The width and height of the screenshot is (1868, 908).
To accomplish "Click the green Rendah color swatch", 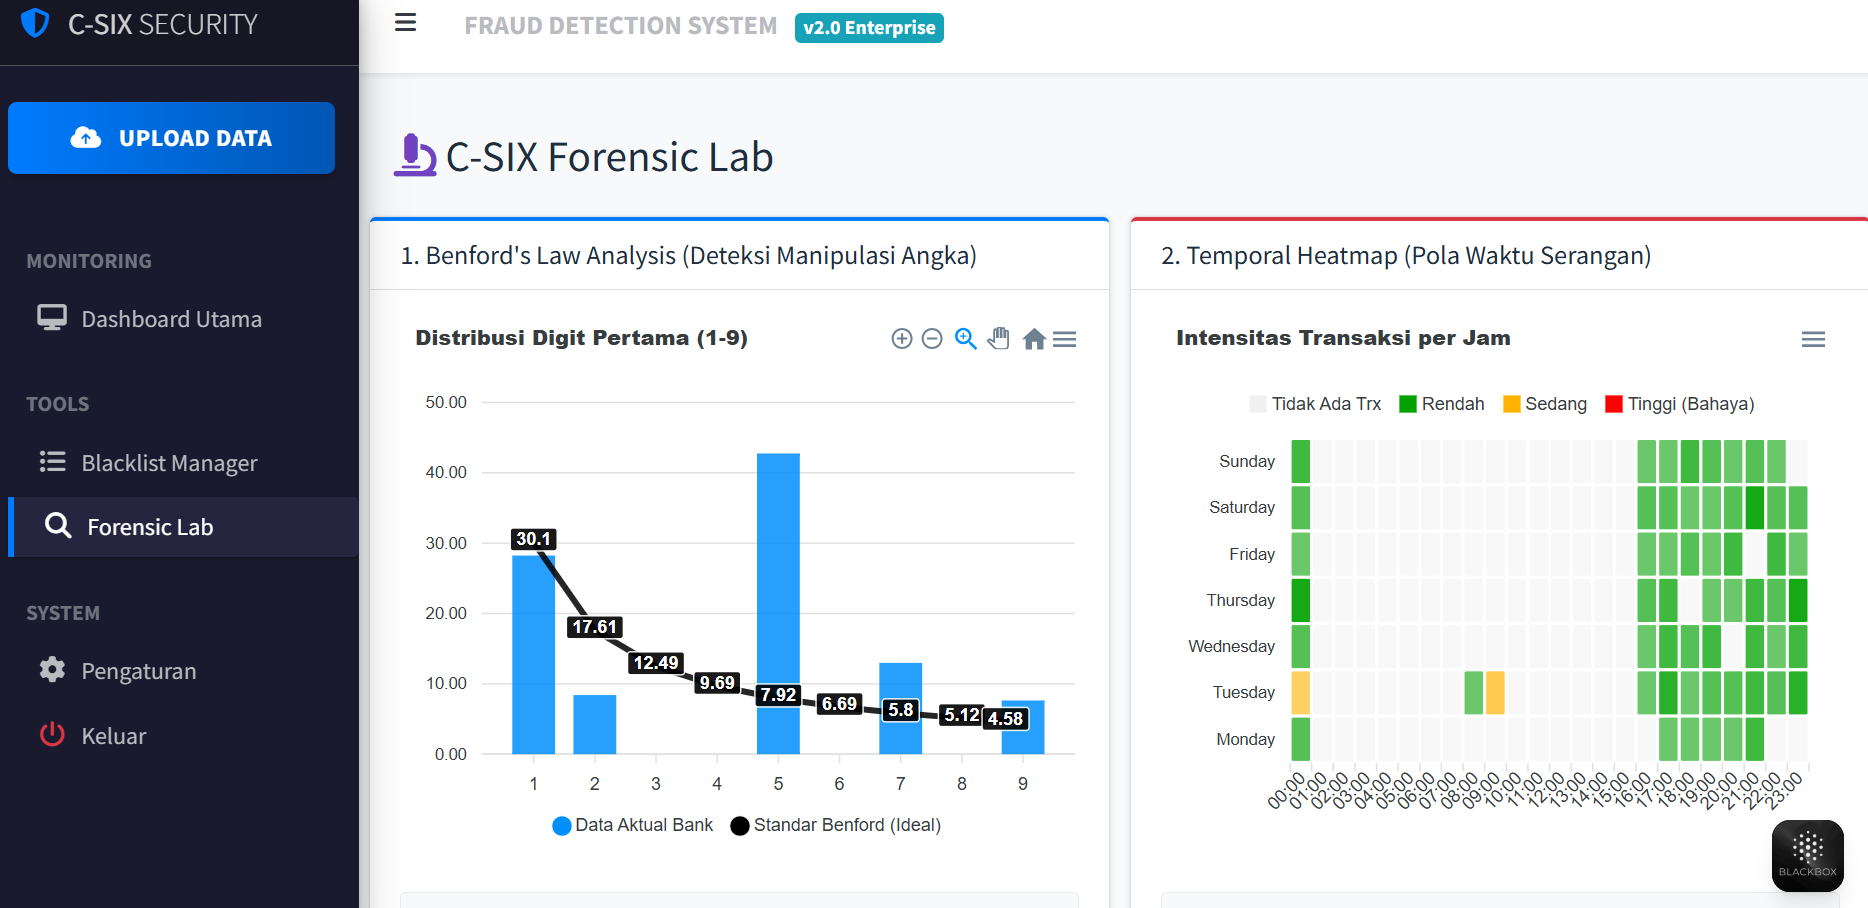I will point(1407,404).
